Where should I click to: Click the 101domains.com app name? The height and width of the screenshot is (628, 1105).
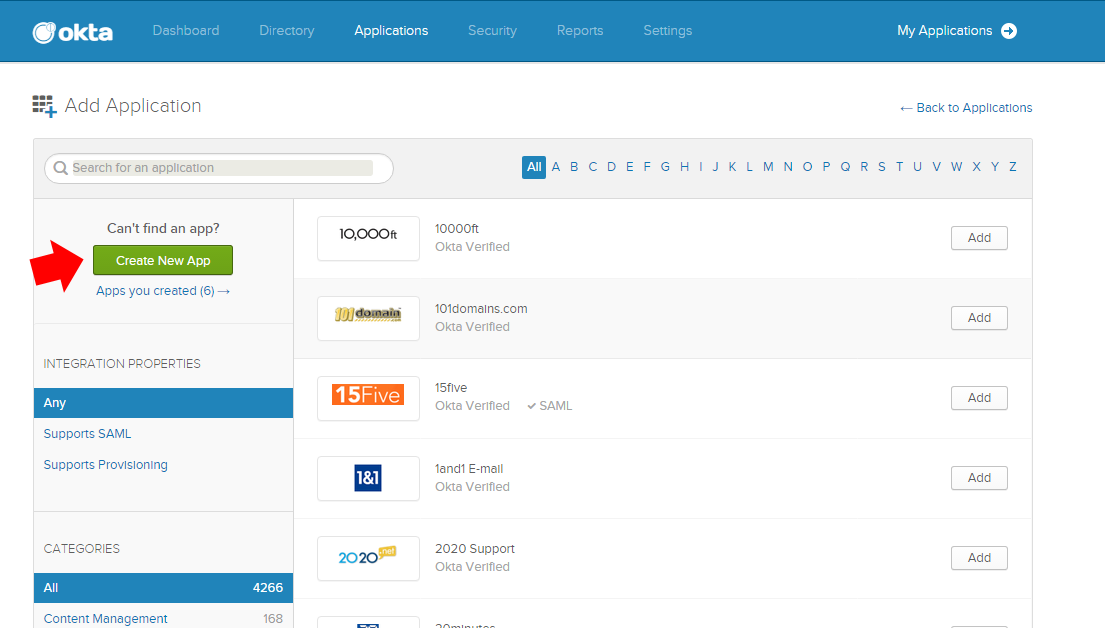pos(481,309)
